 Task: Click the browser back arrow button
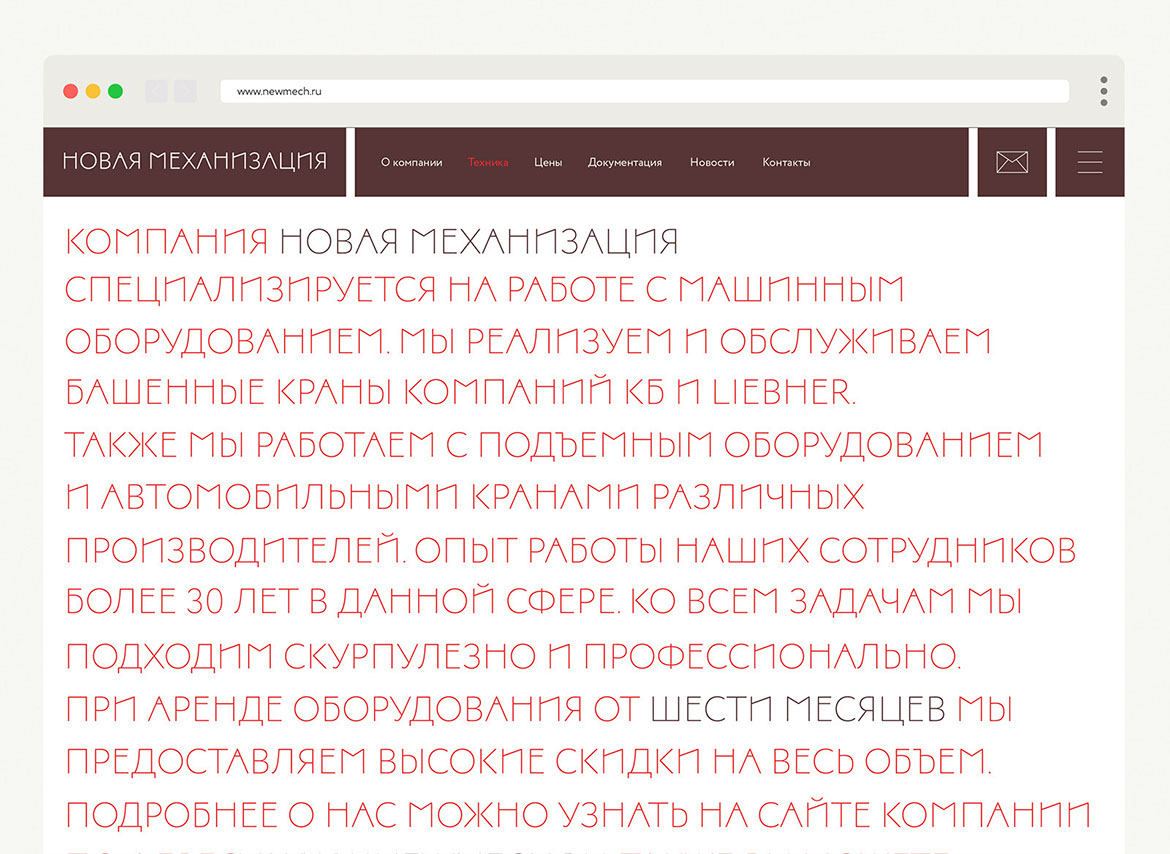click(x=156, y=91)
